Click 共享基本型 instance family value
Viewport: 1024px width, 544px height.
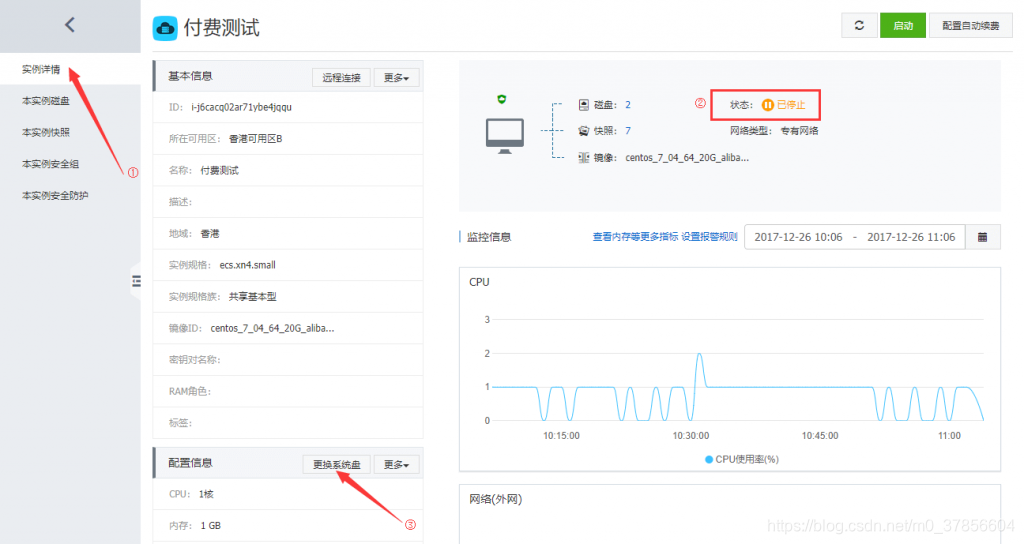pos(253,296)
